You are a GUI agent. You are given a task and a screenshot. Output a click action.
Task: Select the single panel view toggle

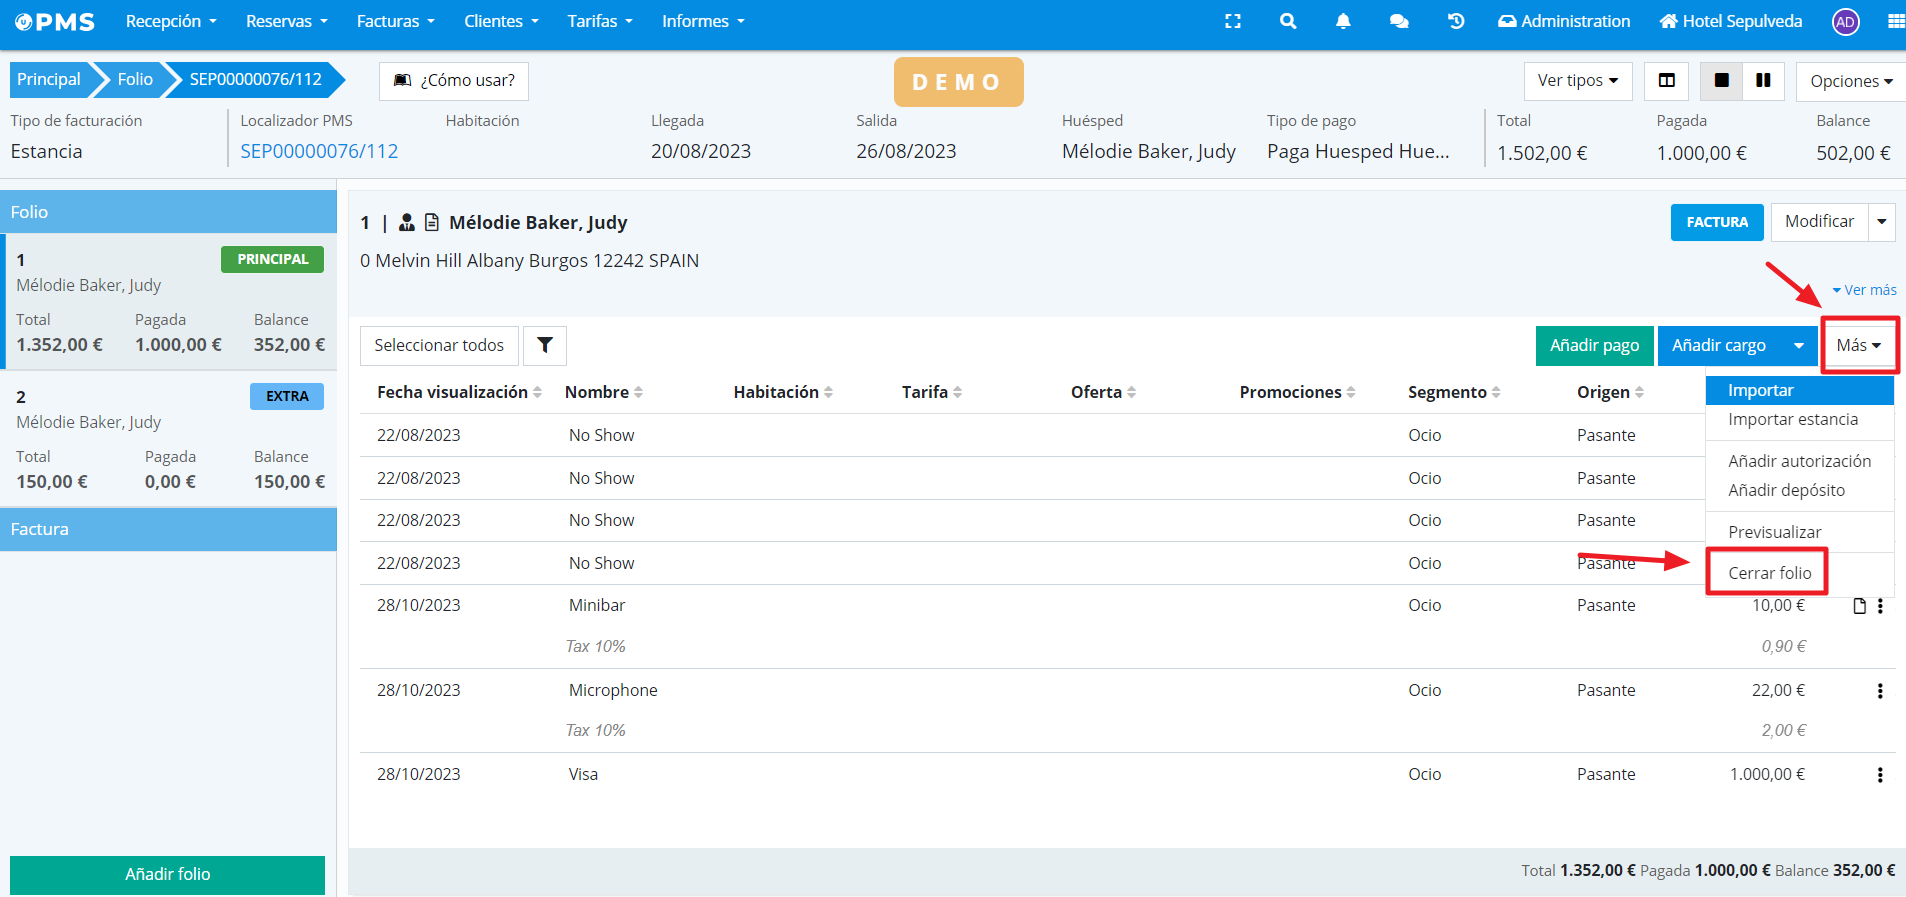pos(1721,81)
